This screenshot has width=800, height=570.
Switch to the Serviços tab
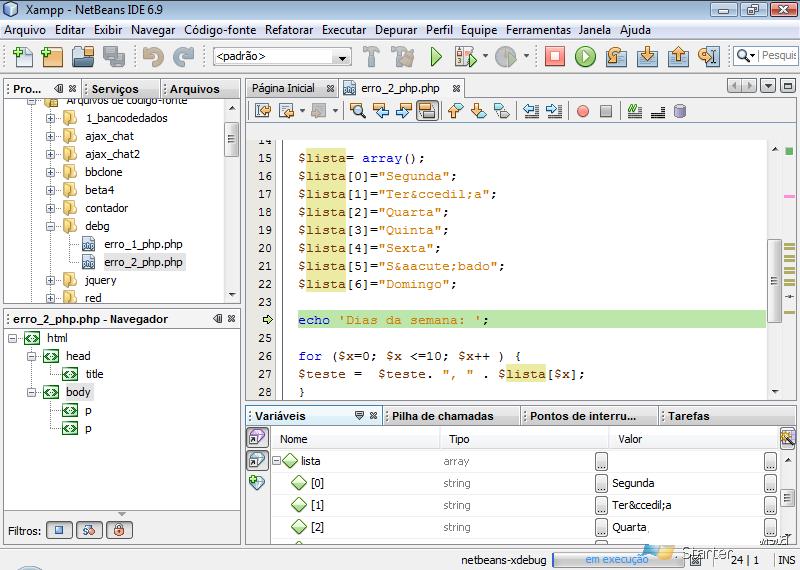click(x=115, y=89)
